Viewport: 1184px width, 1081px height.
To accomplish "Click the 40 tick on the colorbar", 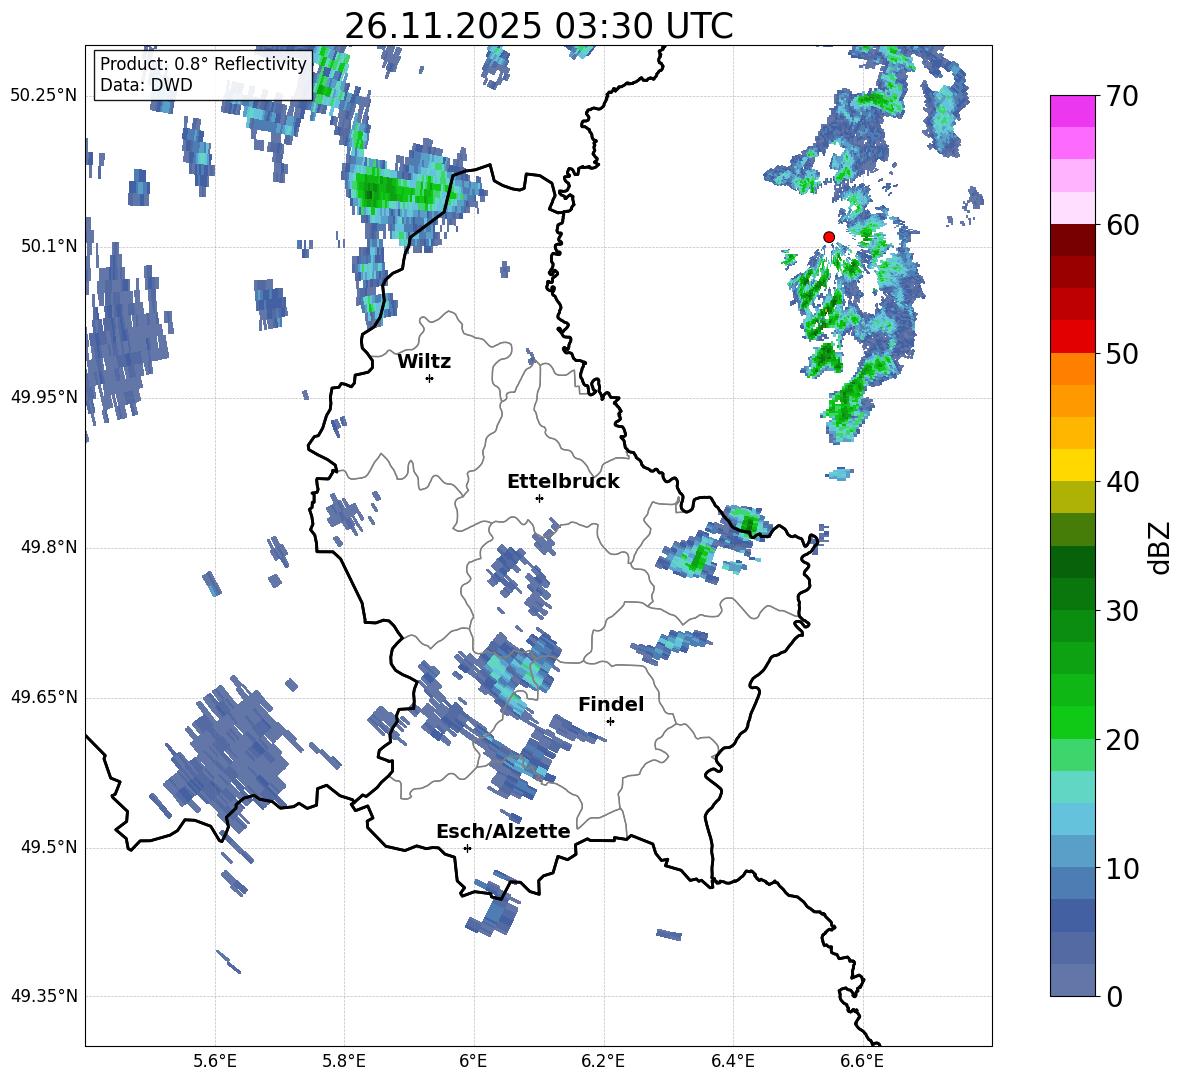I will (x=1122, y=482).
